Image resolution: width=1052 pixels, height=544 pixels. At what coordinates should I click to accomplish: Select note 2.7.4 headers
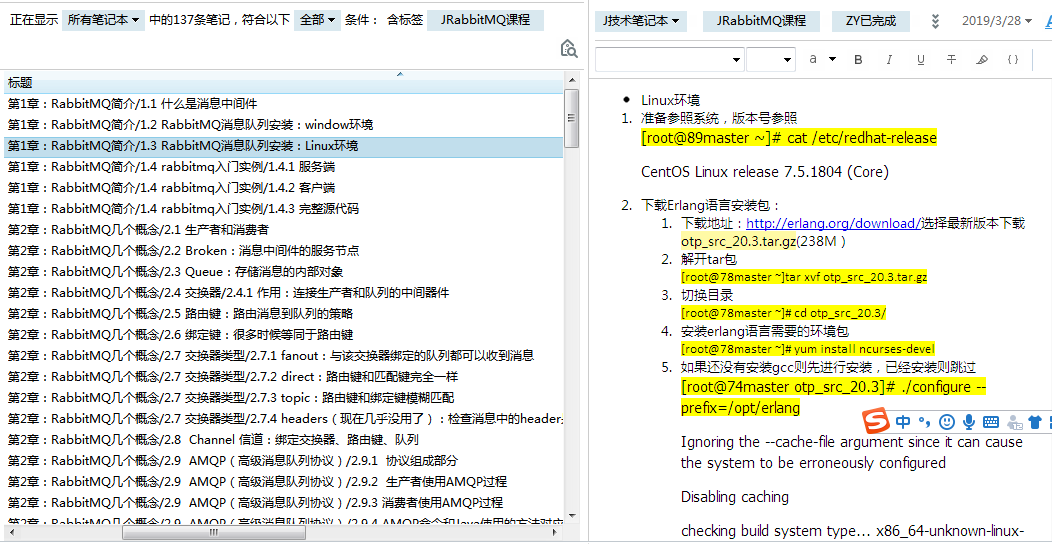point(283,419)
